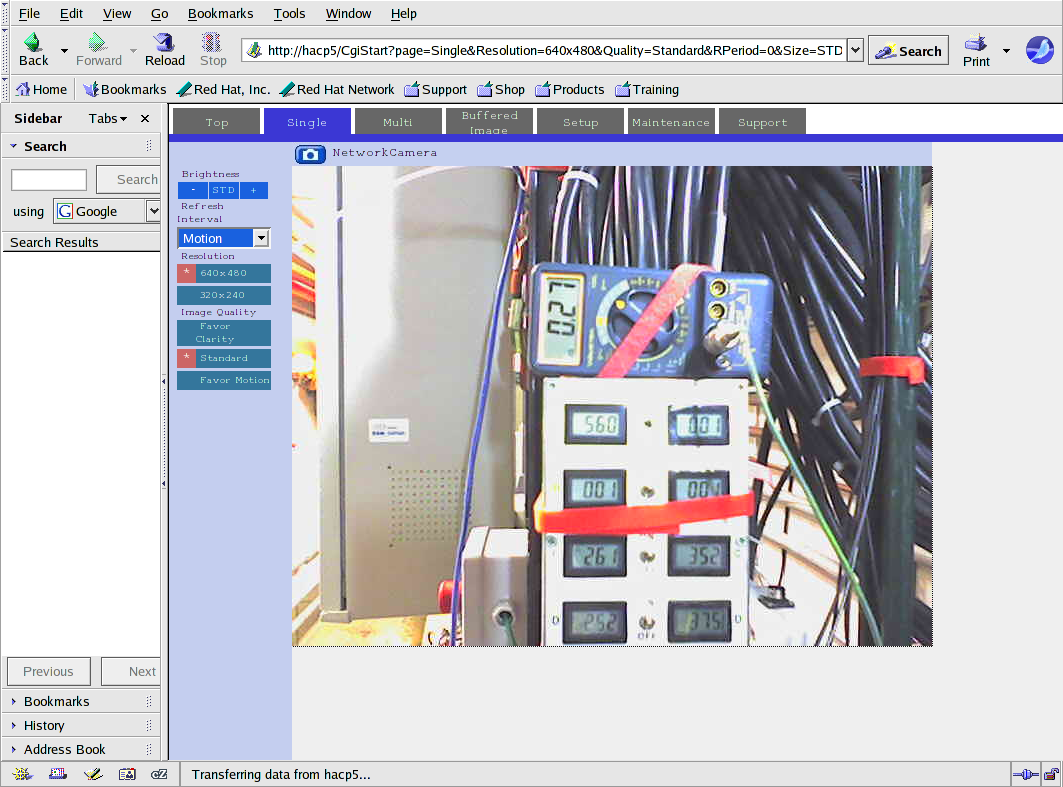Increase brightness with plus button
Image resolution: width=1063 pixels, height=787 pixels.
tap(254, 190)
